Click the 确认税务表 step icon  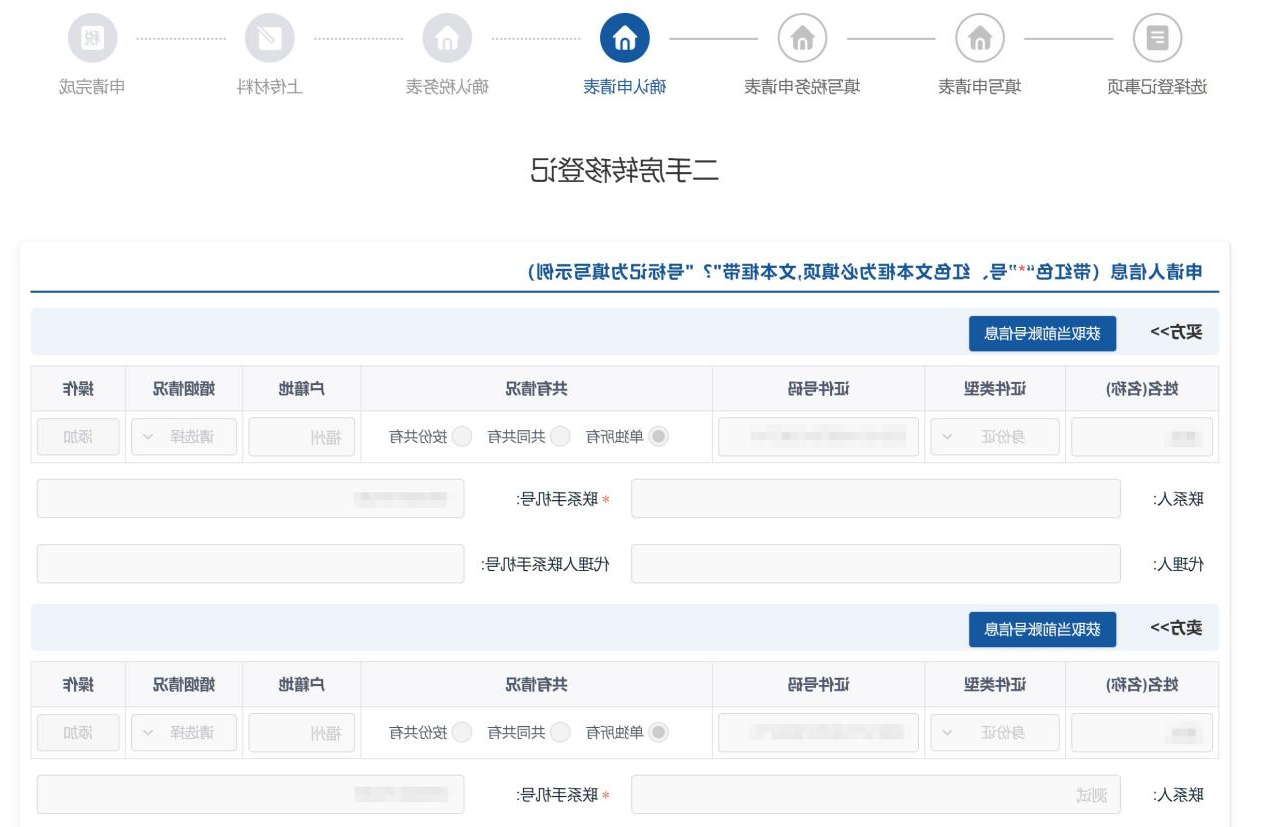pos(447,39)
